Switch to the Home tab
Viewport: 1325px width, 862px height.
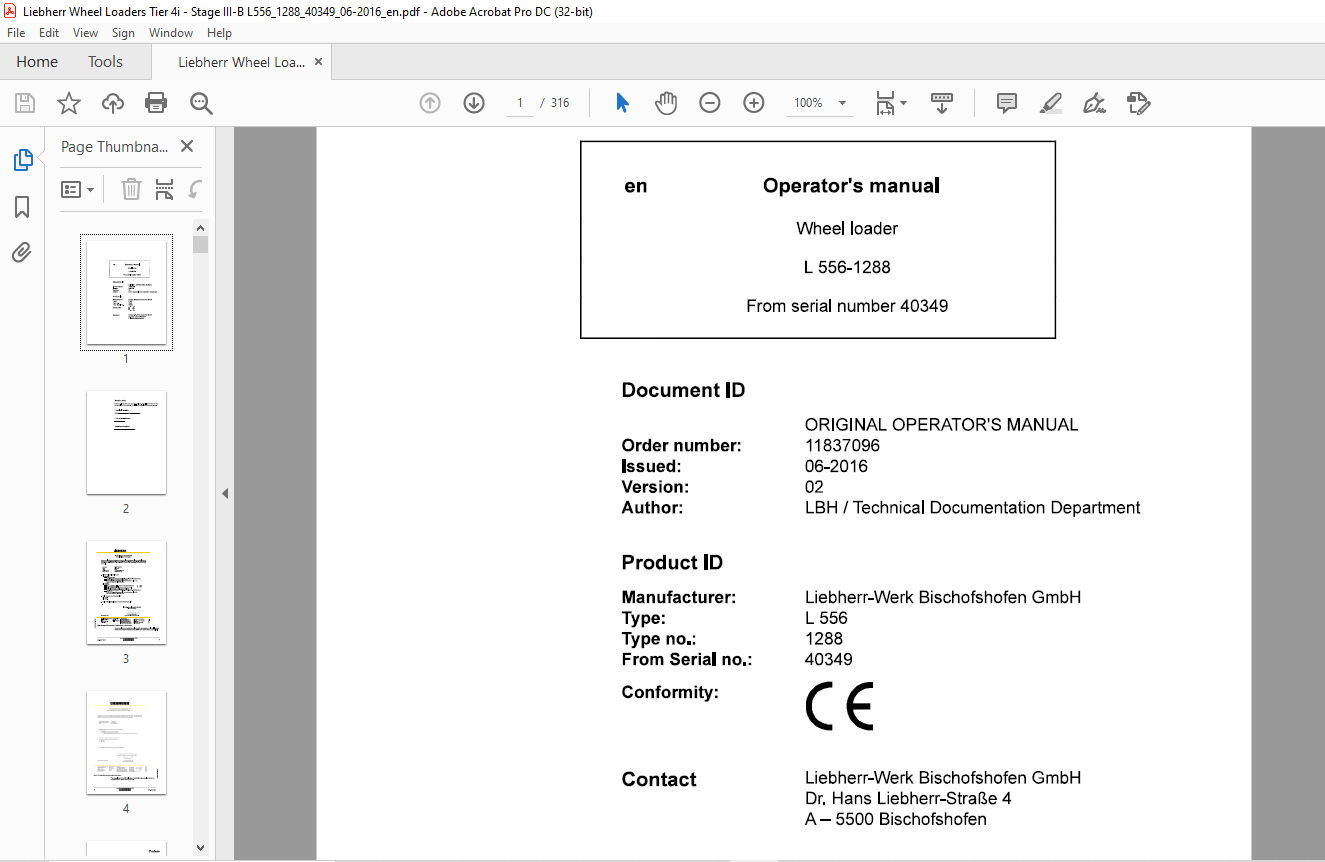pos(37,62)
